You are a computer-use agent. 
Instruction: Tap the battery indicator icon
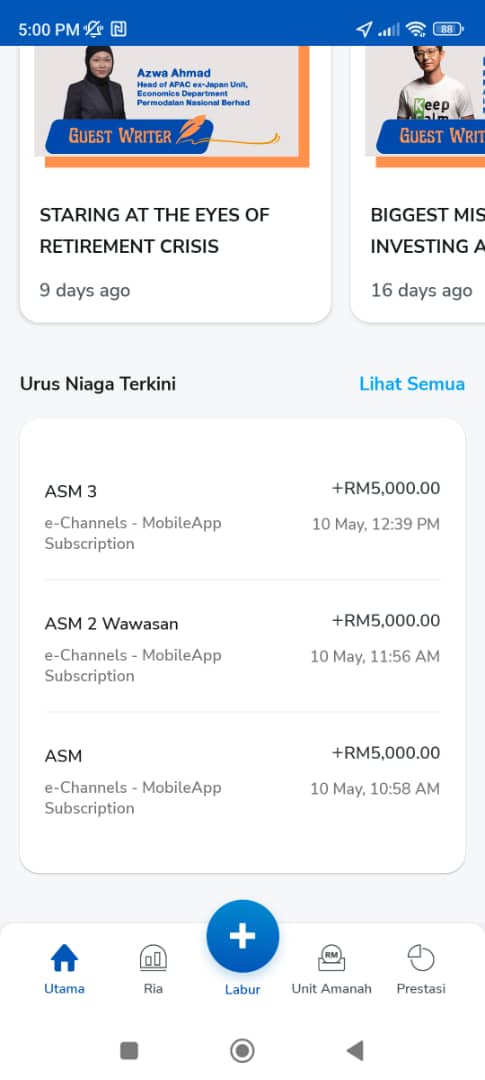(x=448, y=29)
